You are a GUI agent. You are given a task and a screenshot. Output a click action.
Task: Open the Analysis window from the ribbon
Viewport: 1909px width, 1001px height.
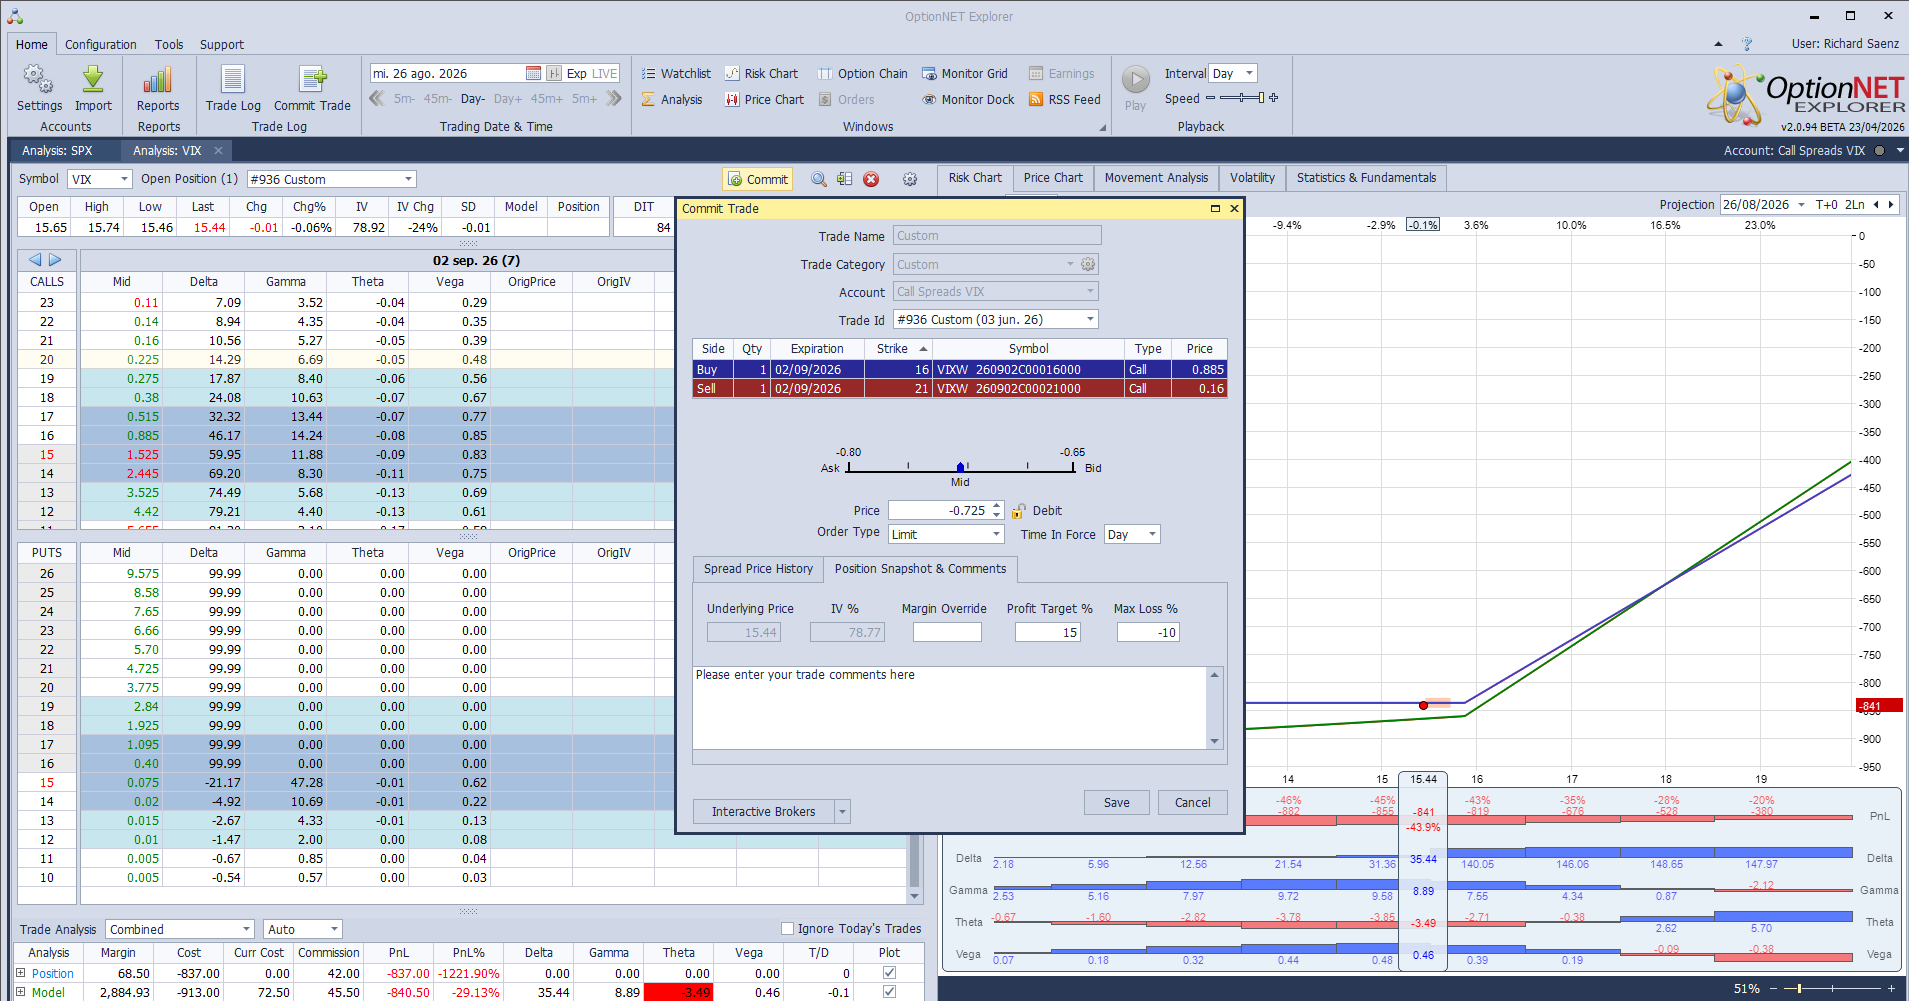tap(672, 99)
